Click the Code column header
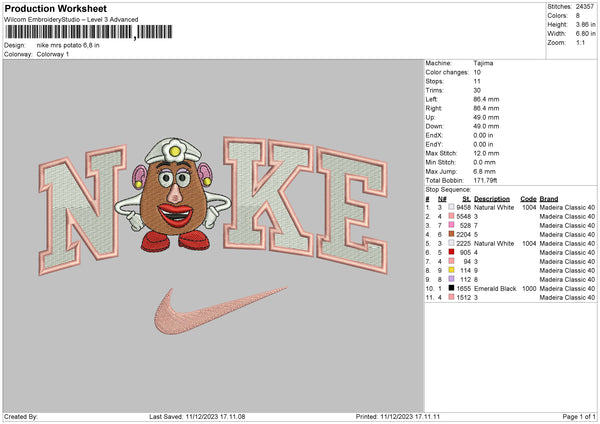The width and height of the screenshot is (600, 424). tap(528, 199)
